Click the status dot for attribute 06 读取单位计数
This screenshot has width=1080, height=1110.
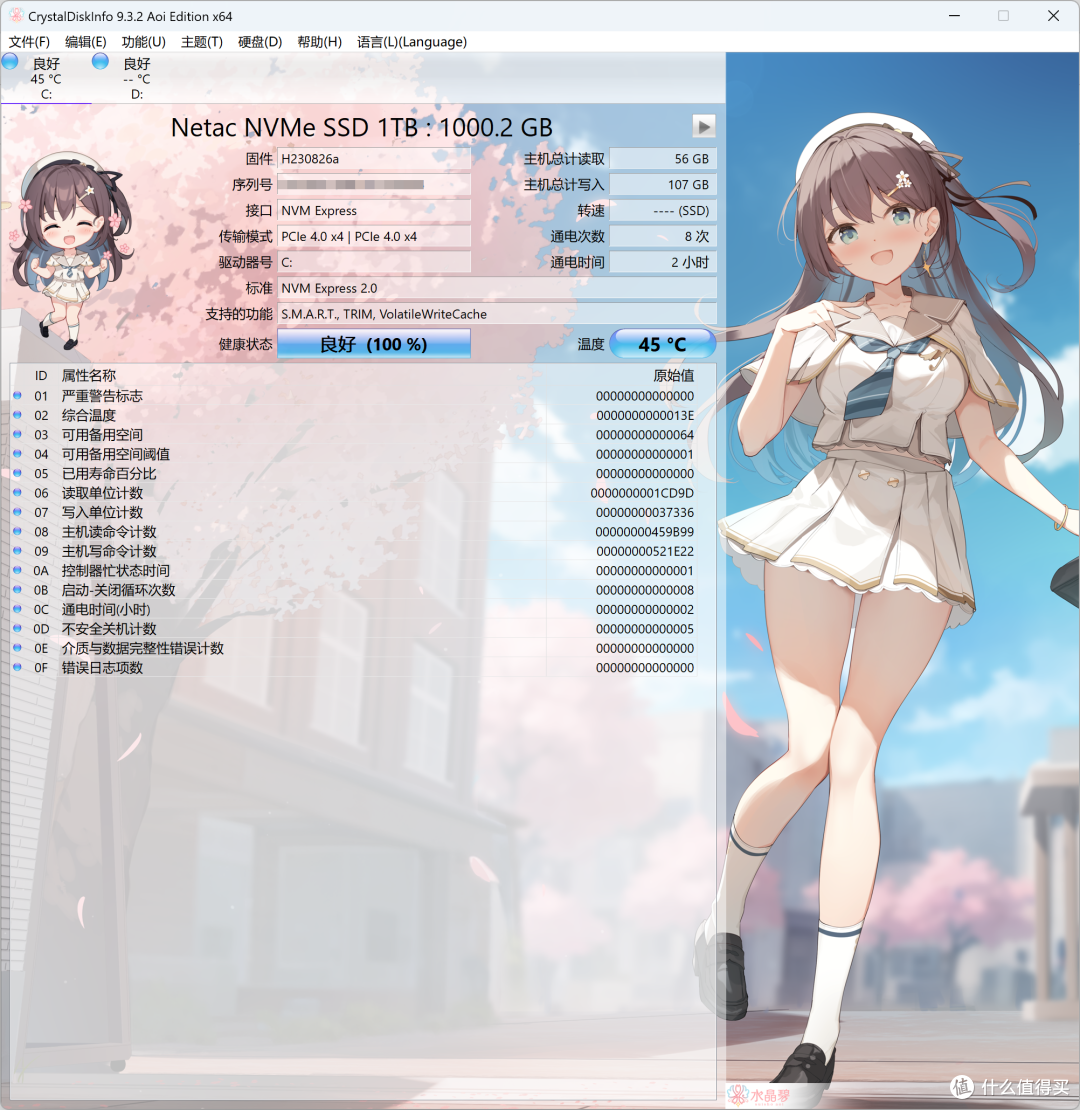[18, 492]
